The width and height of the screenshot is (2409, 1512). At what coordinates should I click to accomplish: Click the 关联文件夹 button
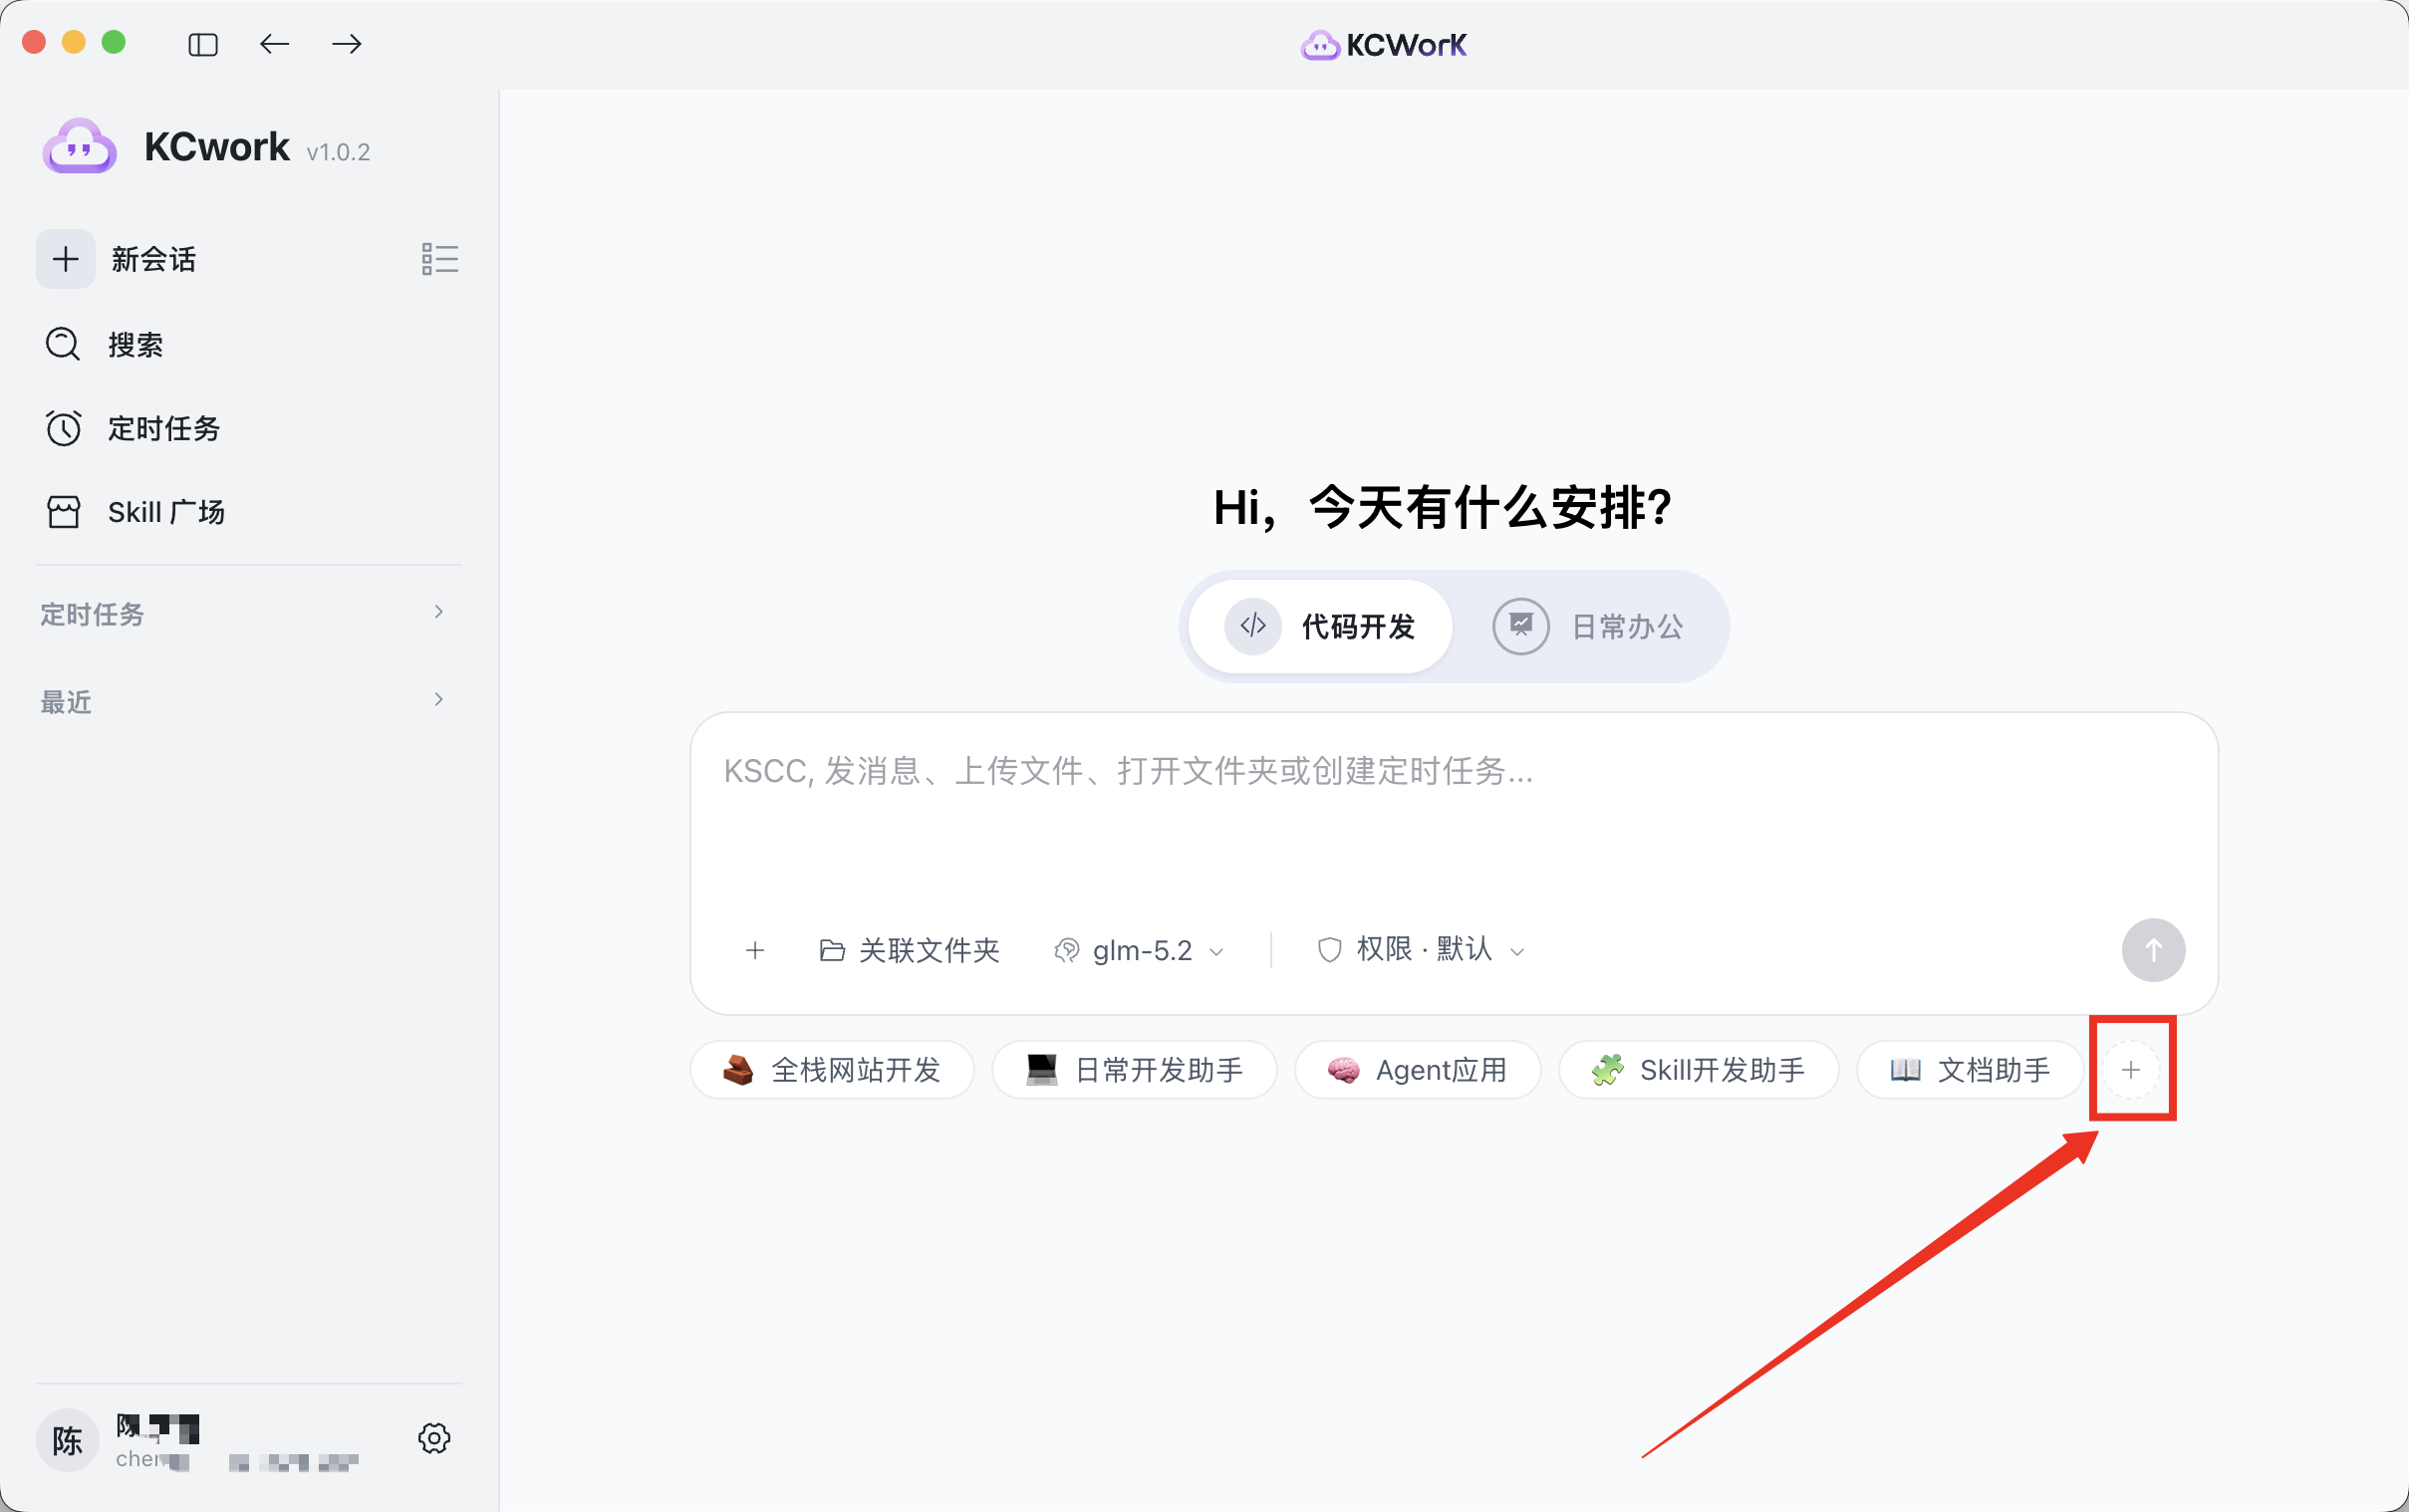[909, 950]
